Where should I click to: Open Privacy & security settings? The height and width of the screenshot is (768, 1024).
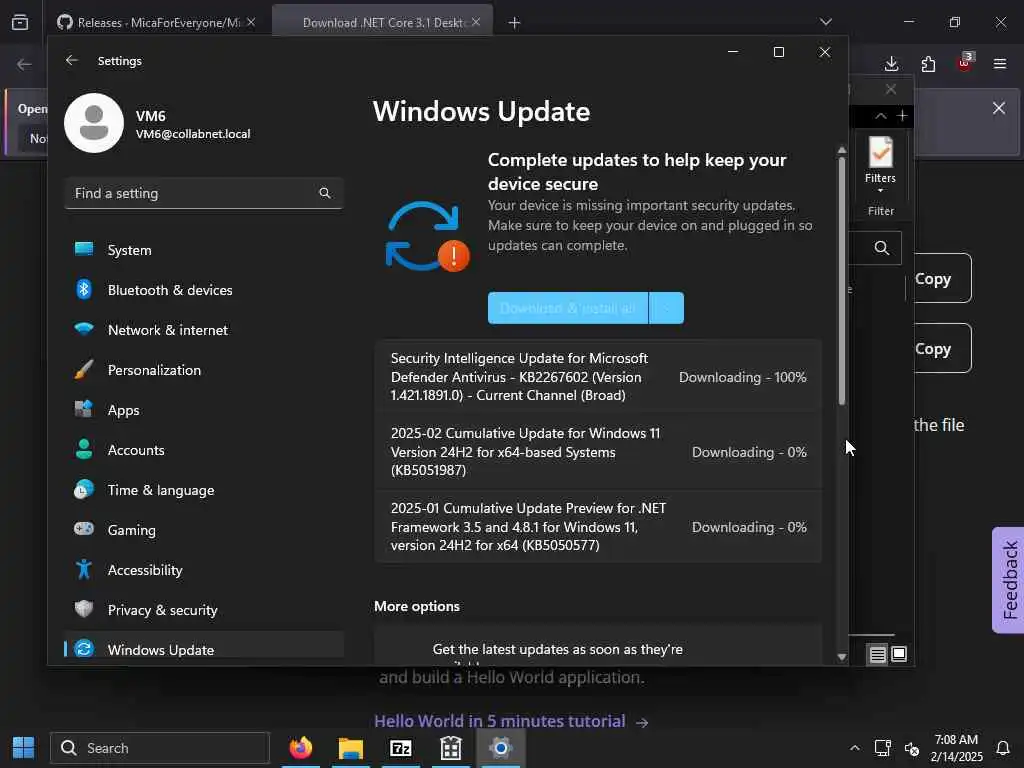click(x=204, y=610)
